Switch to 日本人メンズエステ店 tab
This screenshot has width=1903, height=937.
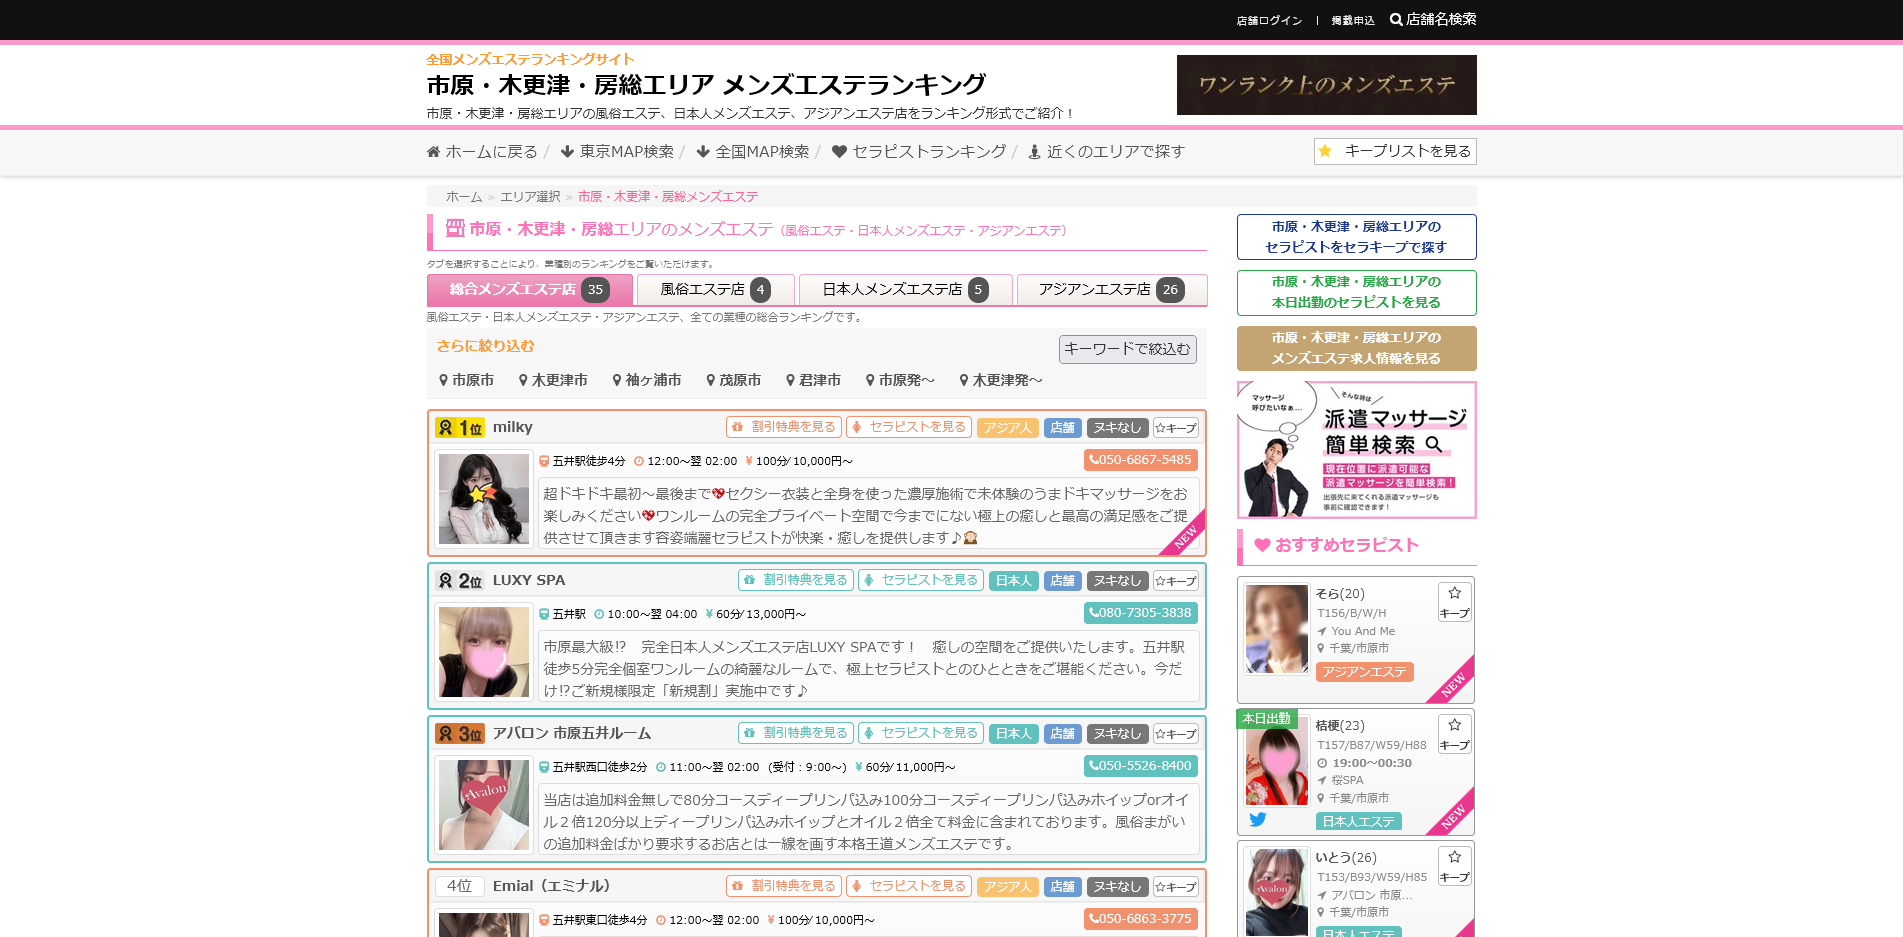[x=906, y=290]
